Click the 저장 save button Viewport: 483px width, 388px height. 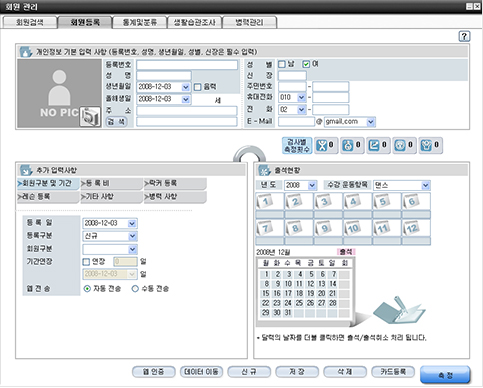[x=297, y=372]
